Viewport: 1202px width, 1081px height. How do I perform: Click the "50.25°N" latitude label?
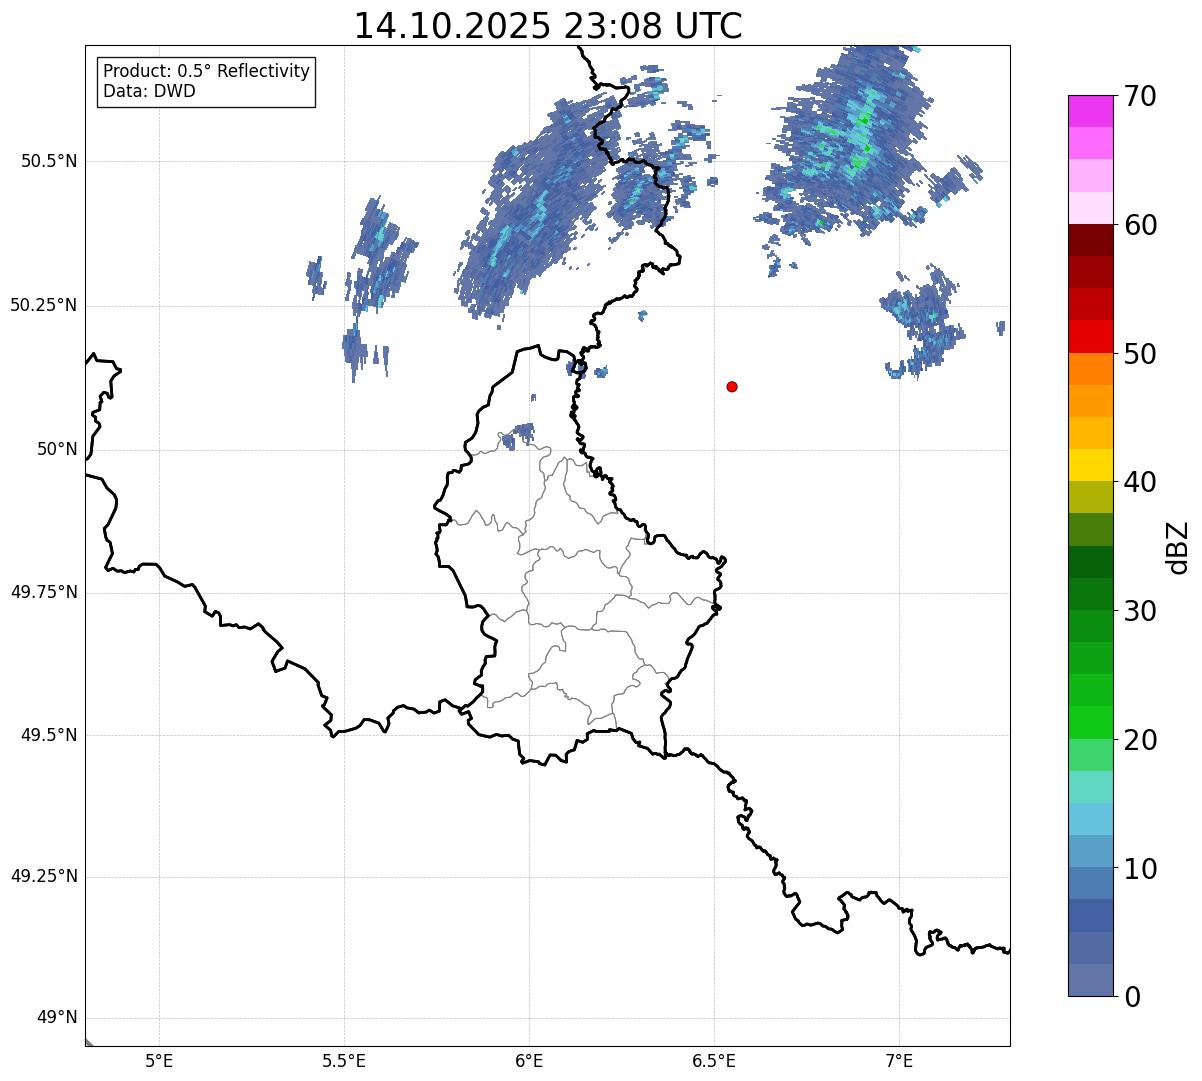pos(43,305)
